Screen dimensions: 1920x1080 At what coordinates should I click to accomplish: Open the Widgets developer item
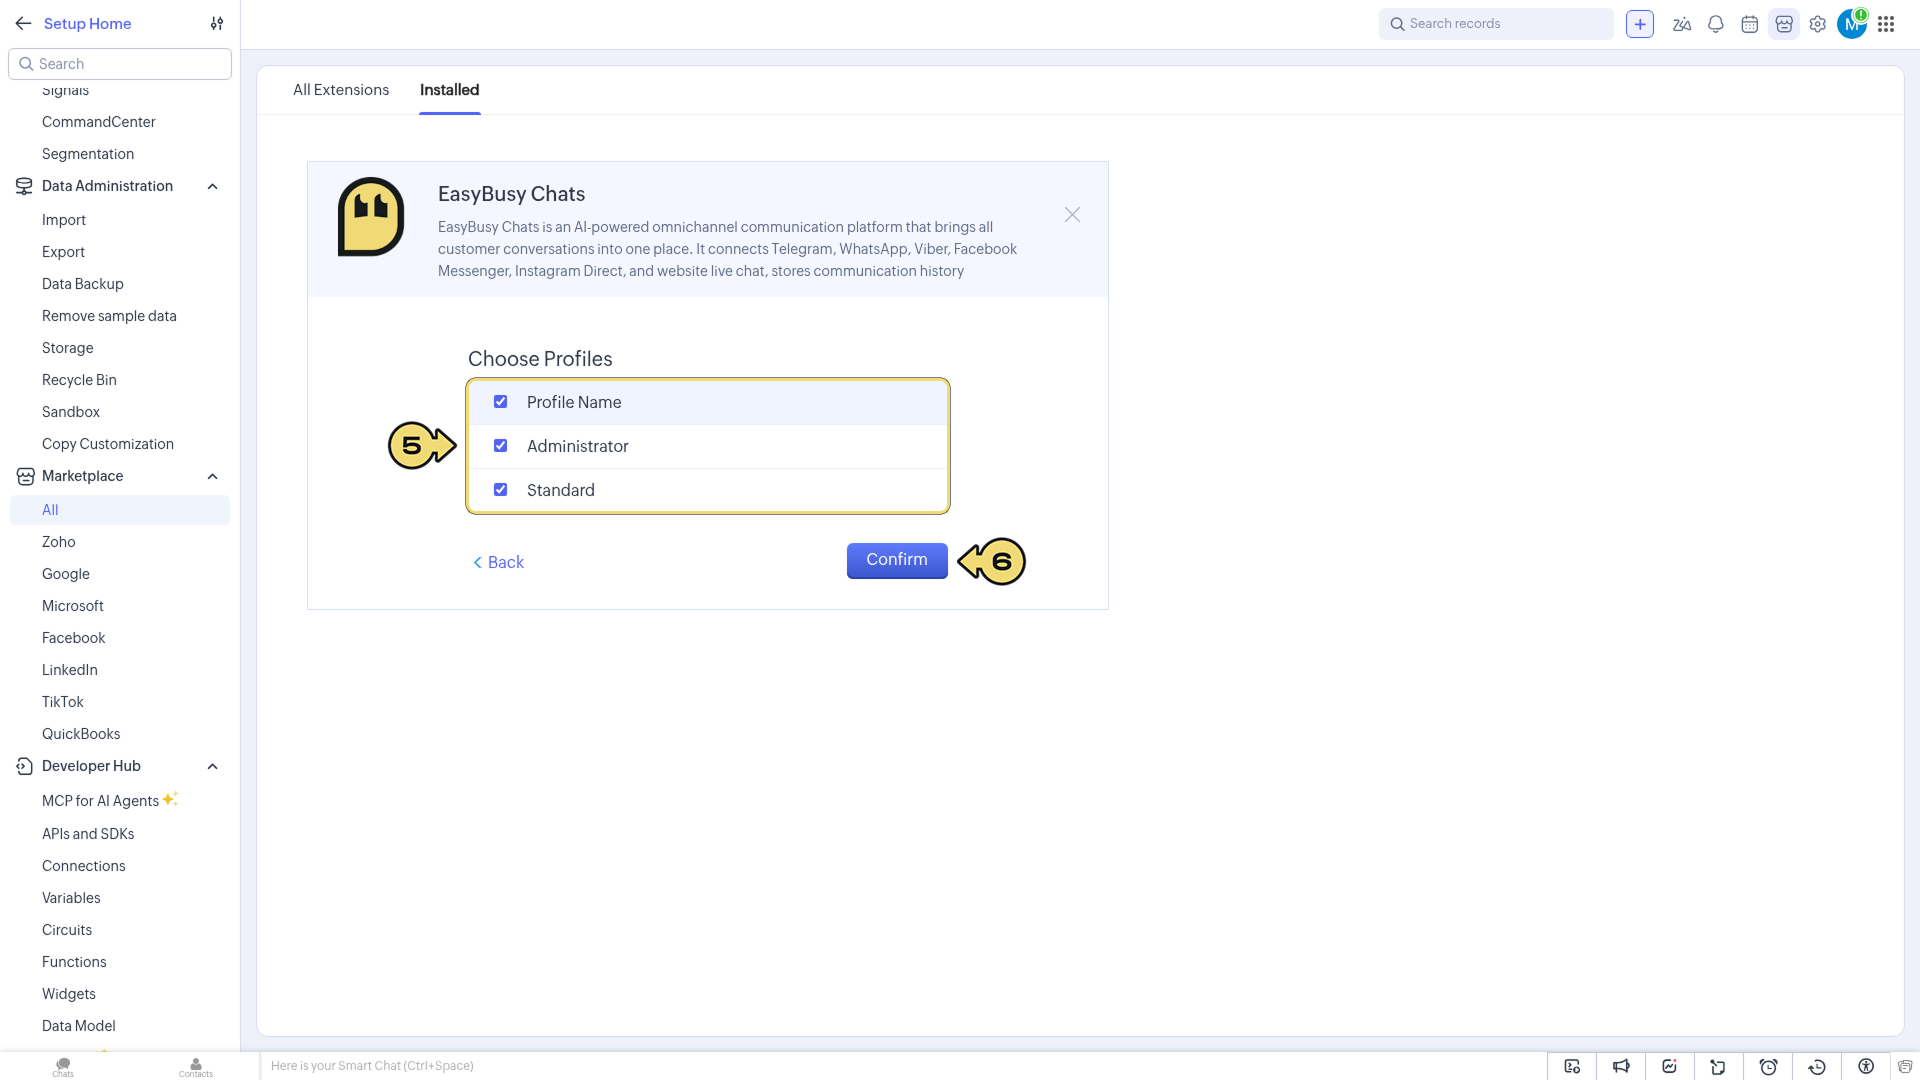click(69, 994)
